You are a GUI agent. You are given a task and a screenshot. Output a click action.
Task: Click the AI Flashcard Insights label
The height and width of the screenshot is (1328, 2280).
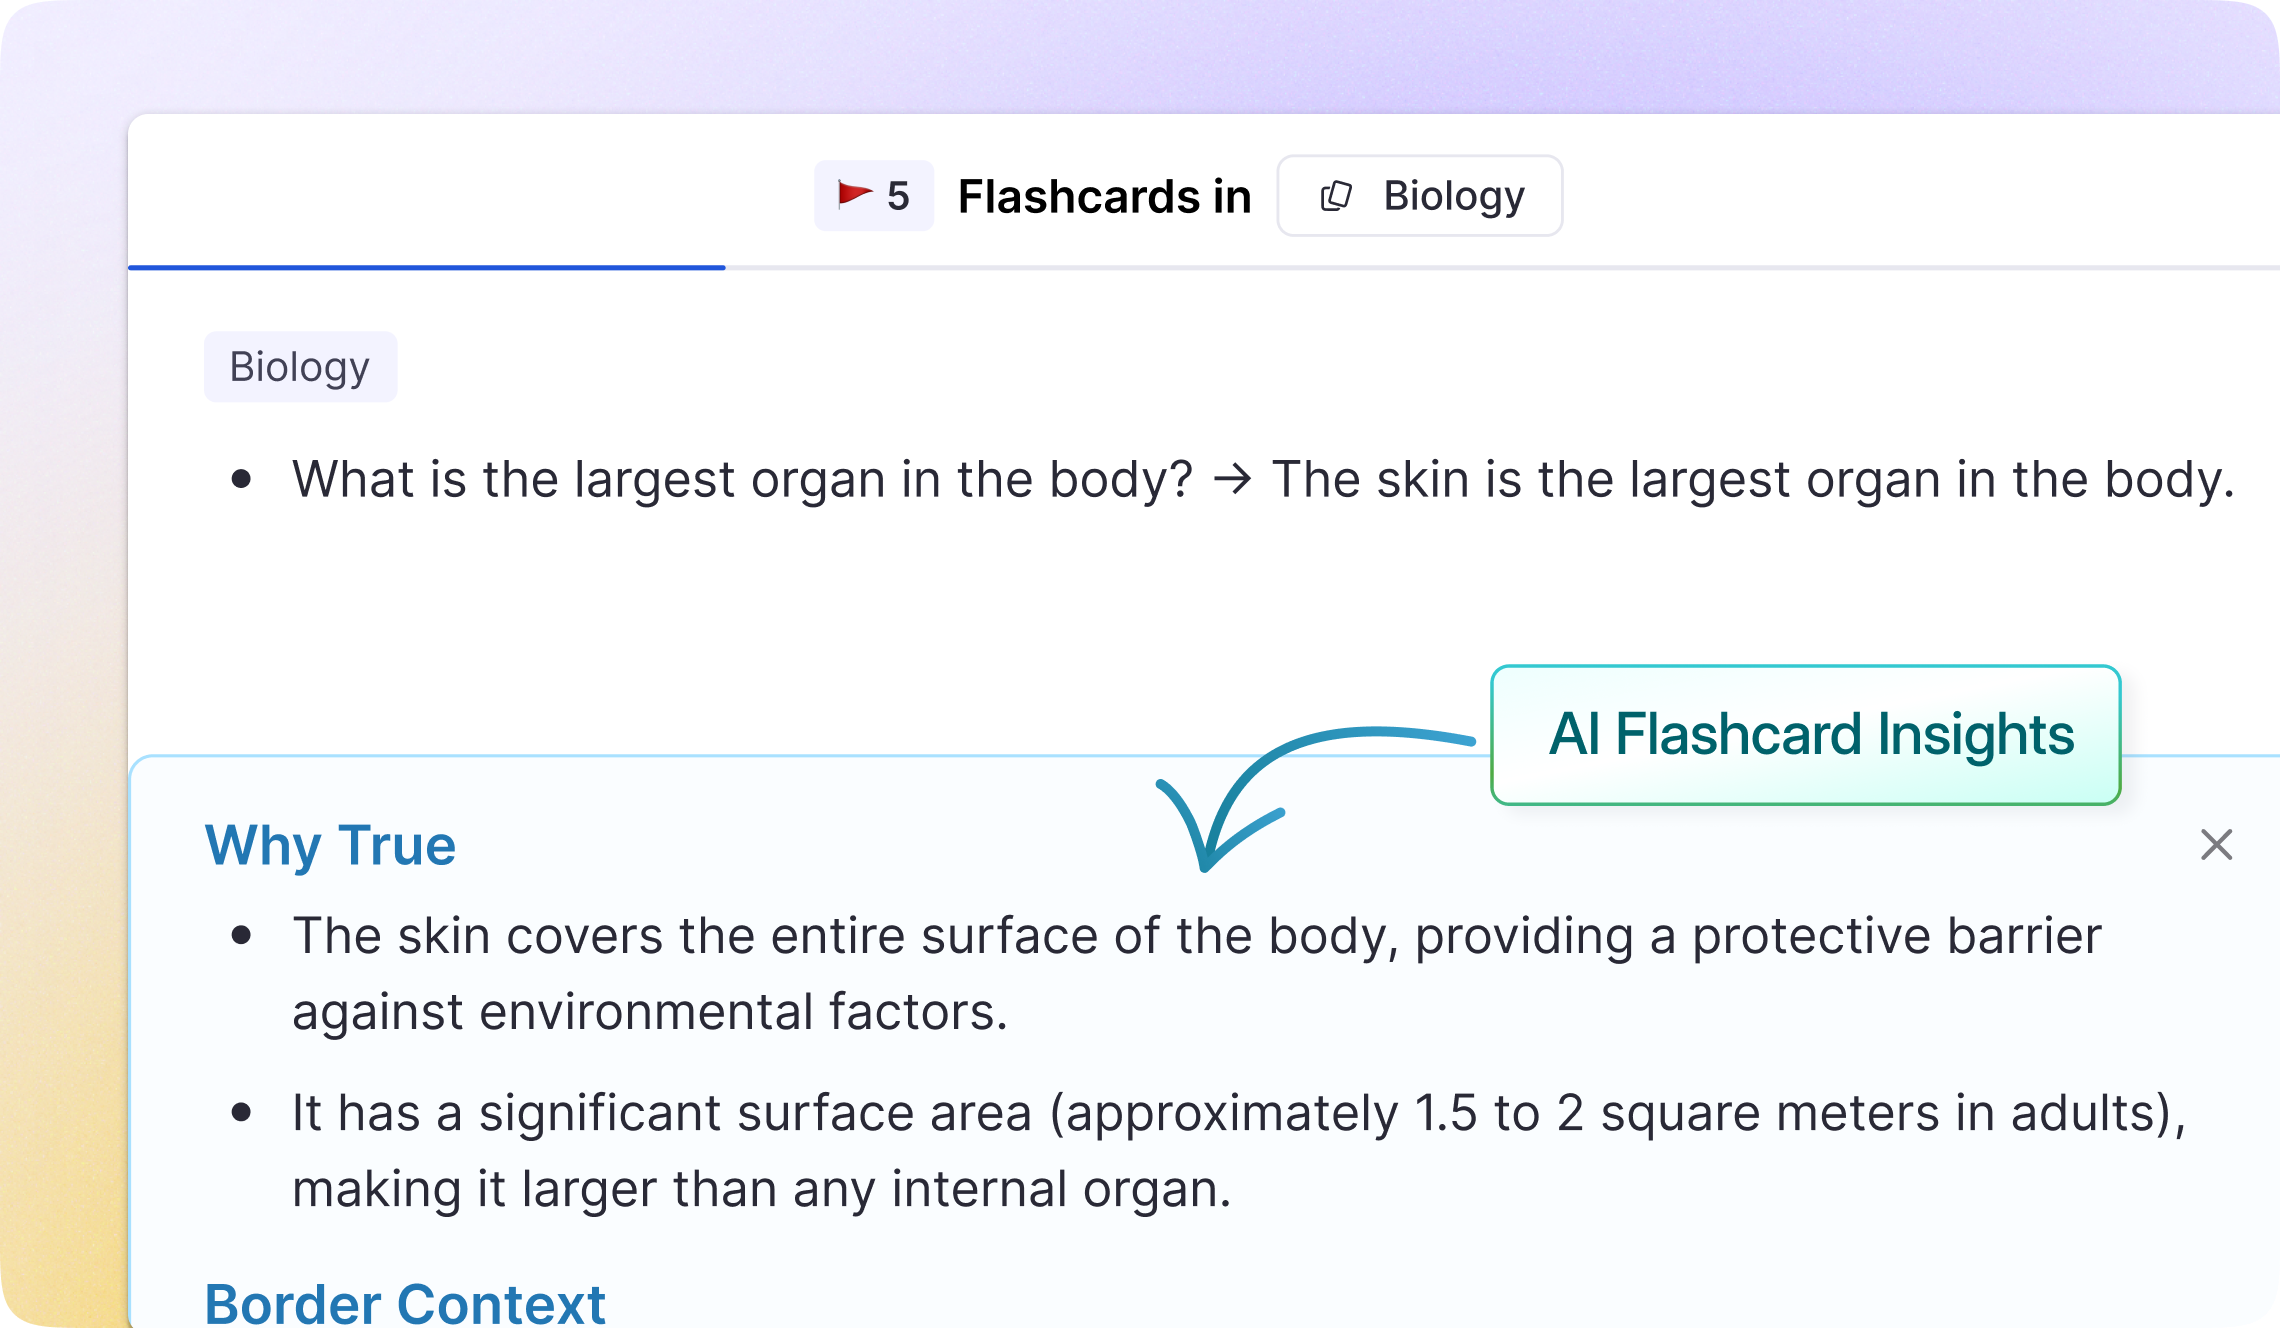(x=1810, y=735)
